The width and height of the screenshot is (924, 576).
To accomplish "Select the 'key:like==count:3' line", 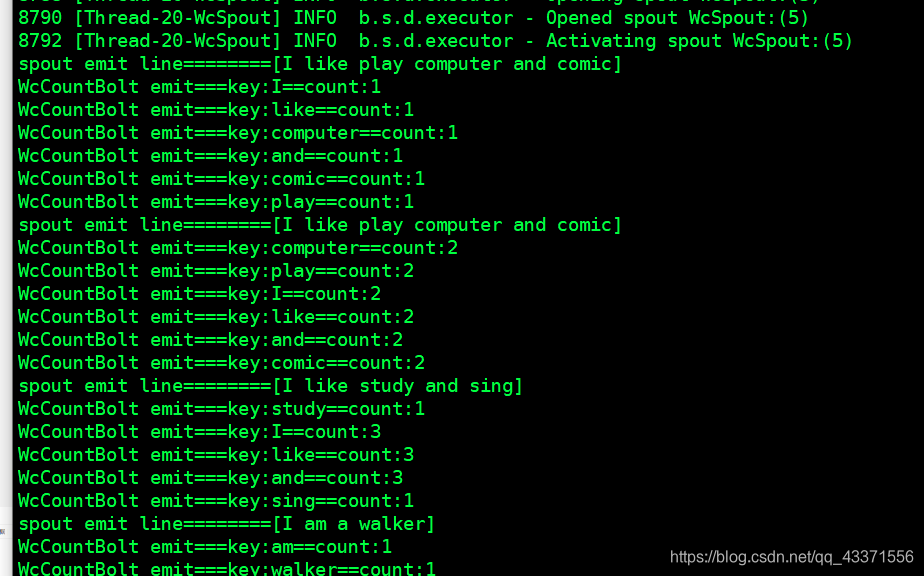I will (x=216, y=455).
